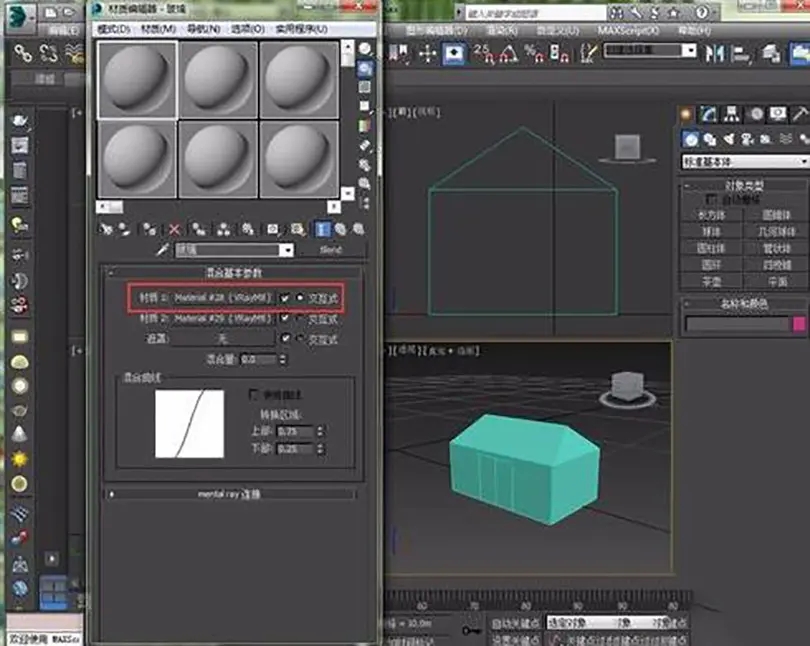Click the teapot render icon in left toolbar
The height and width of the screenshot is (646, 810).
[20, 120]
